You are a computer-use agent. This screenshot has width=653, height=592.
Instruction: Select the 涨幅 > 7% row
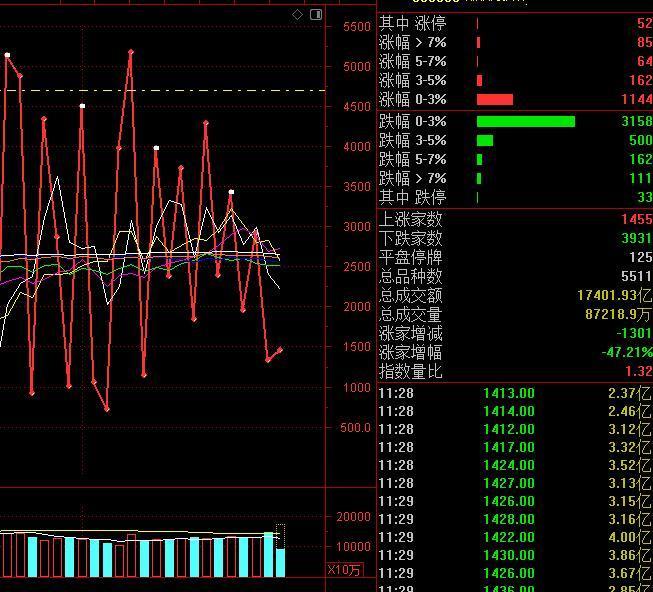point(516,42)
